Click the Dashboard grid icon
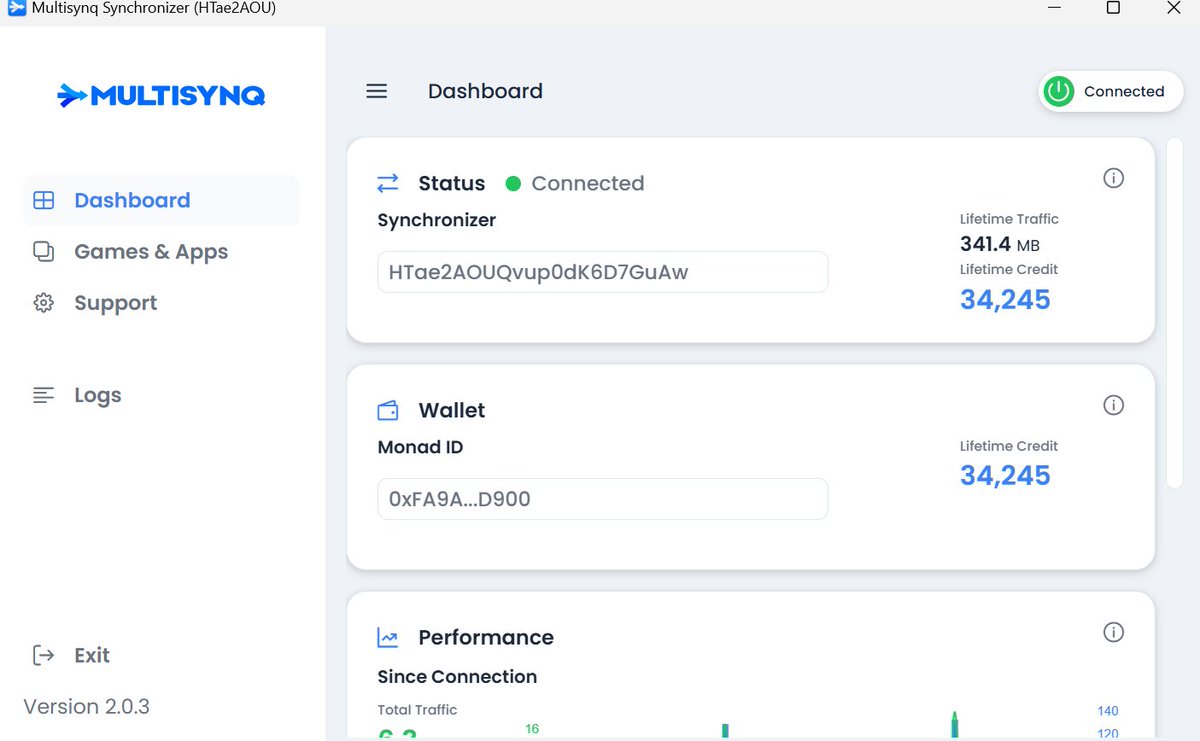The image size is (1200, 741). [43, 200]
